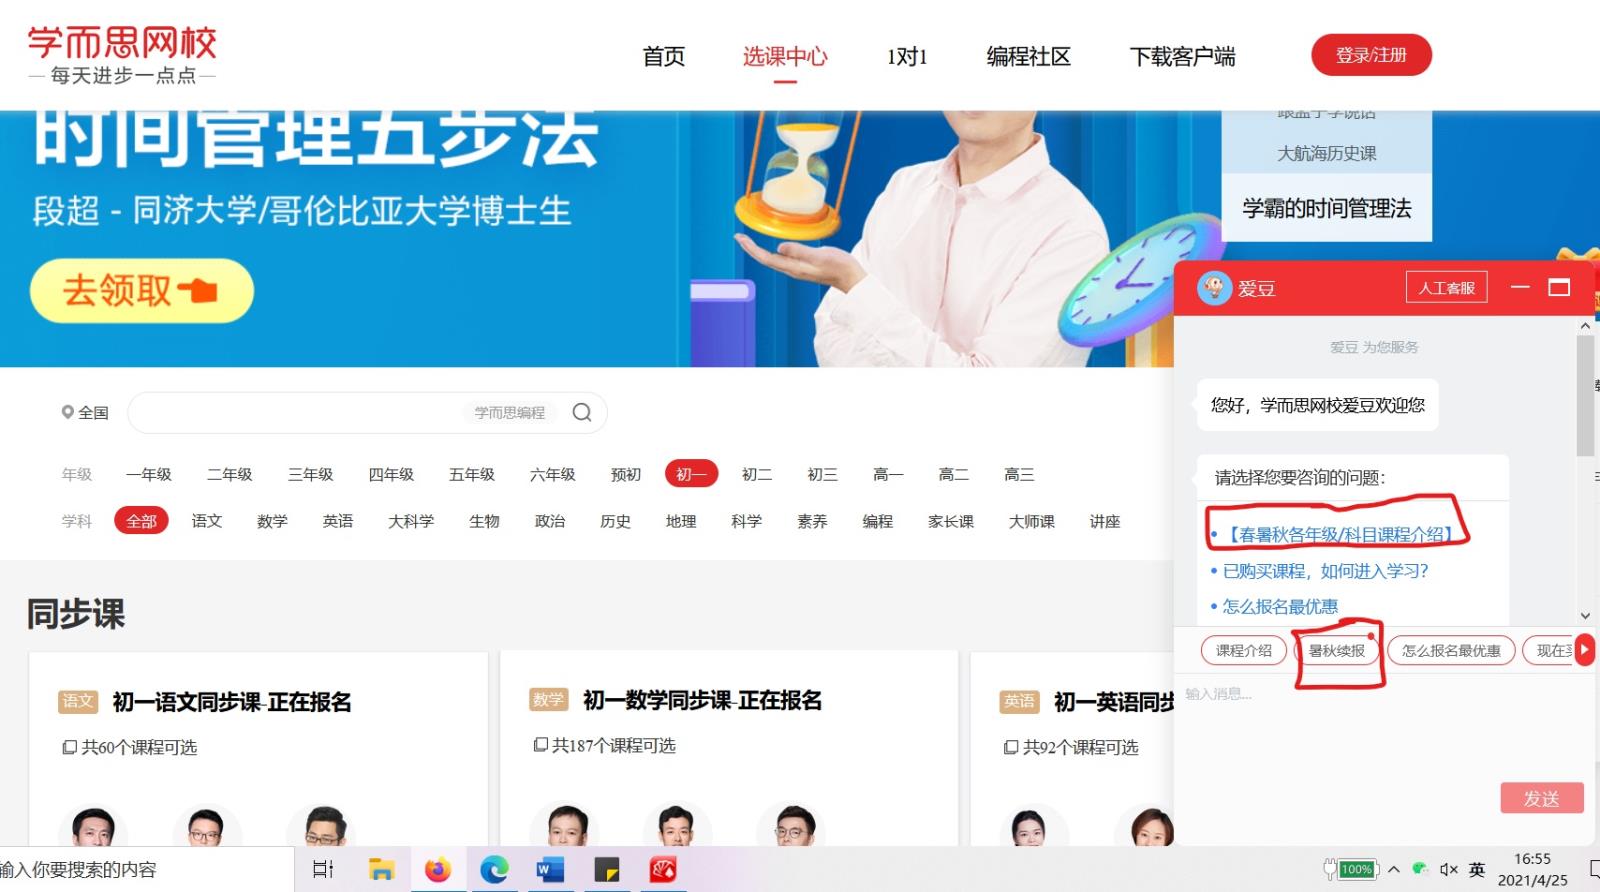The height and width of the screenshot is (892, 1600).
Task: Click the muted volume tray icon
Action: (x=1448, y=869)
